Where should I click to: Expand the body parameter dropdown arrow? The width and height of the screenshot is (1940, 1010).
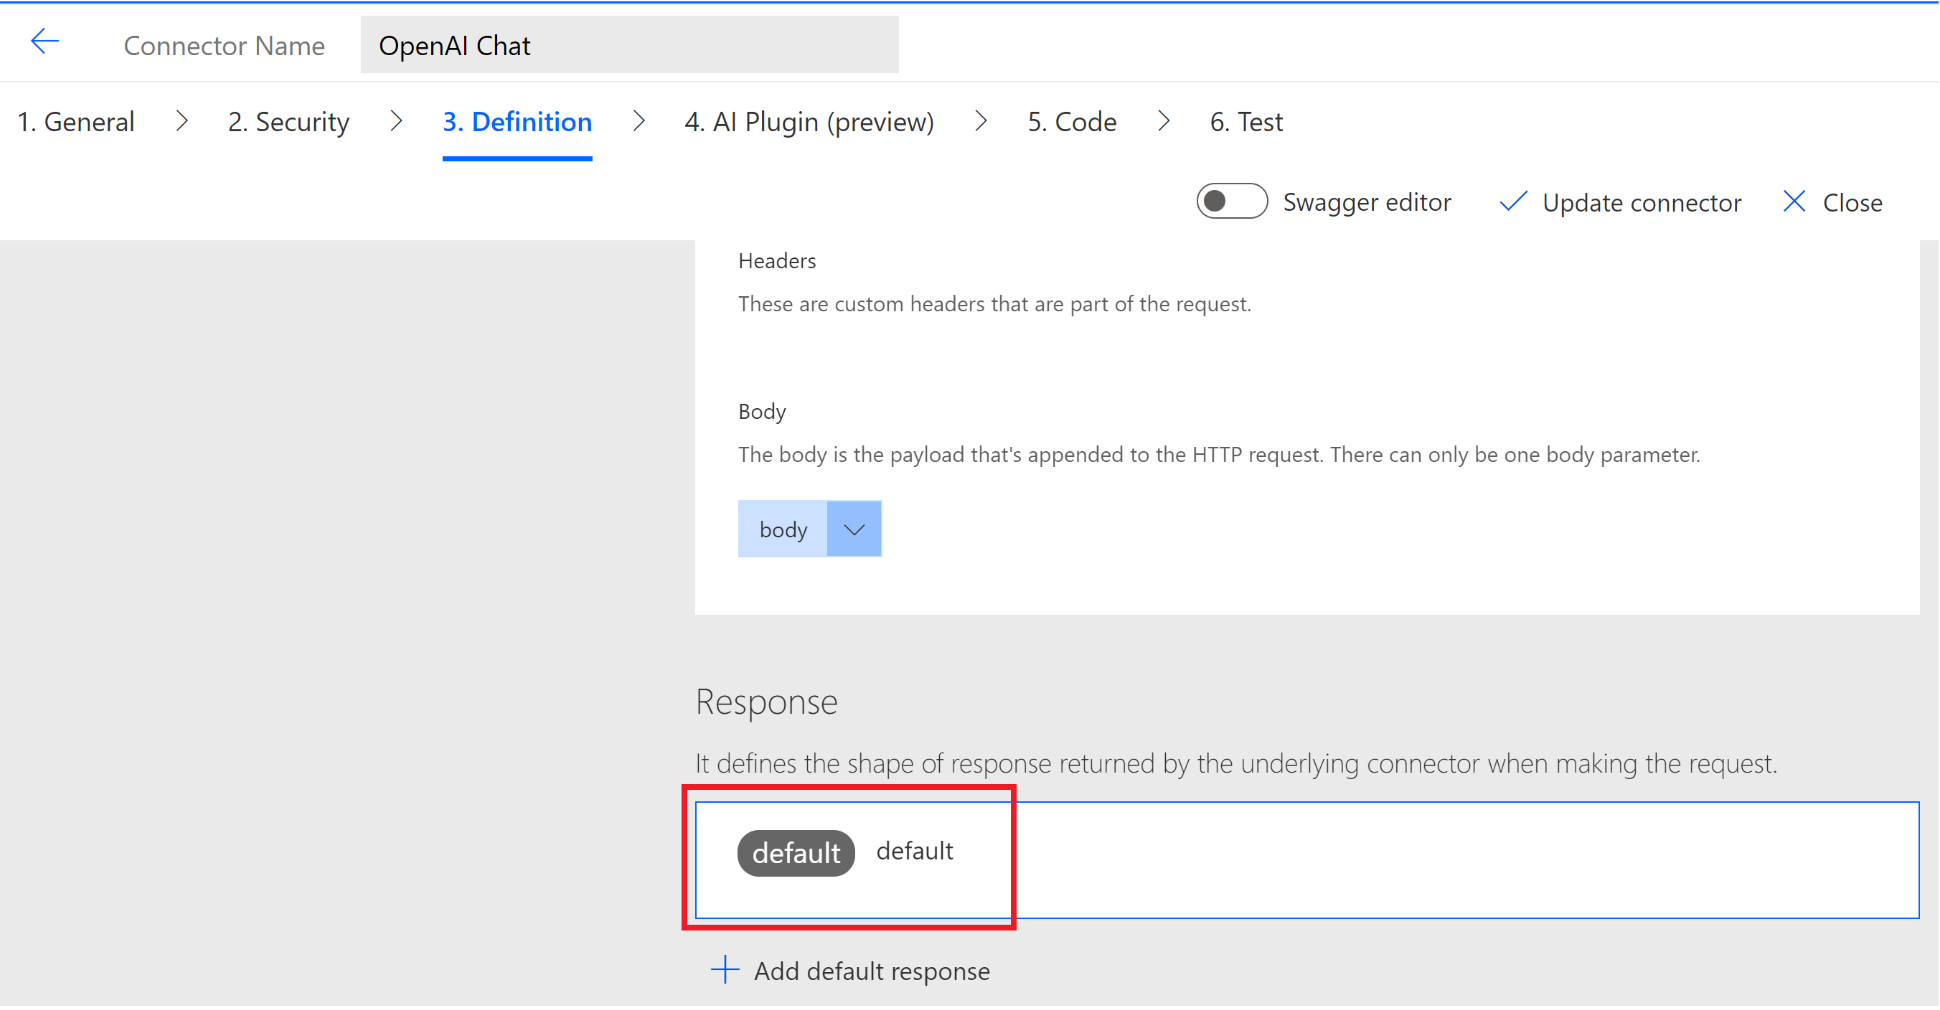(854, 529)
